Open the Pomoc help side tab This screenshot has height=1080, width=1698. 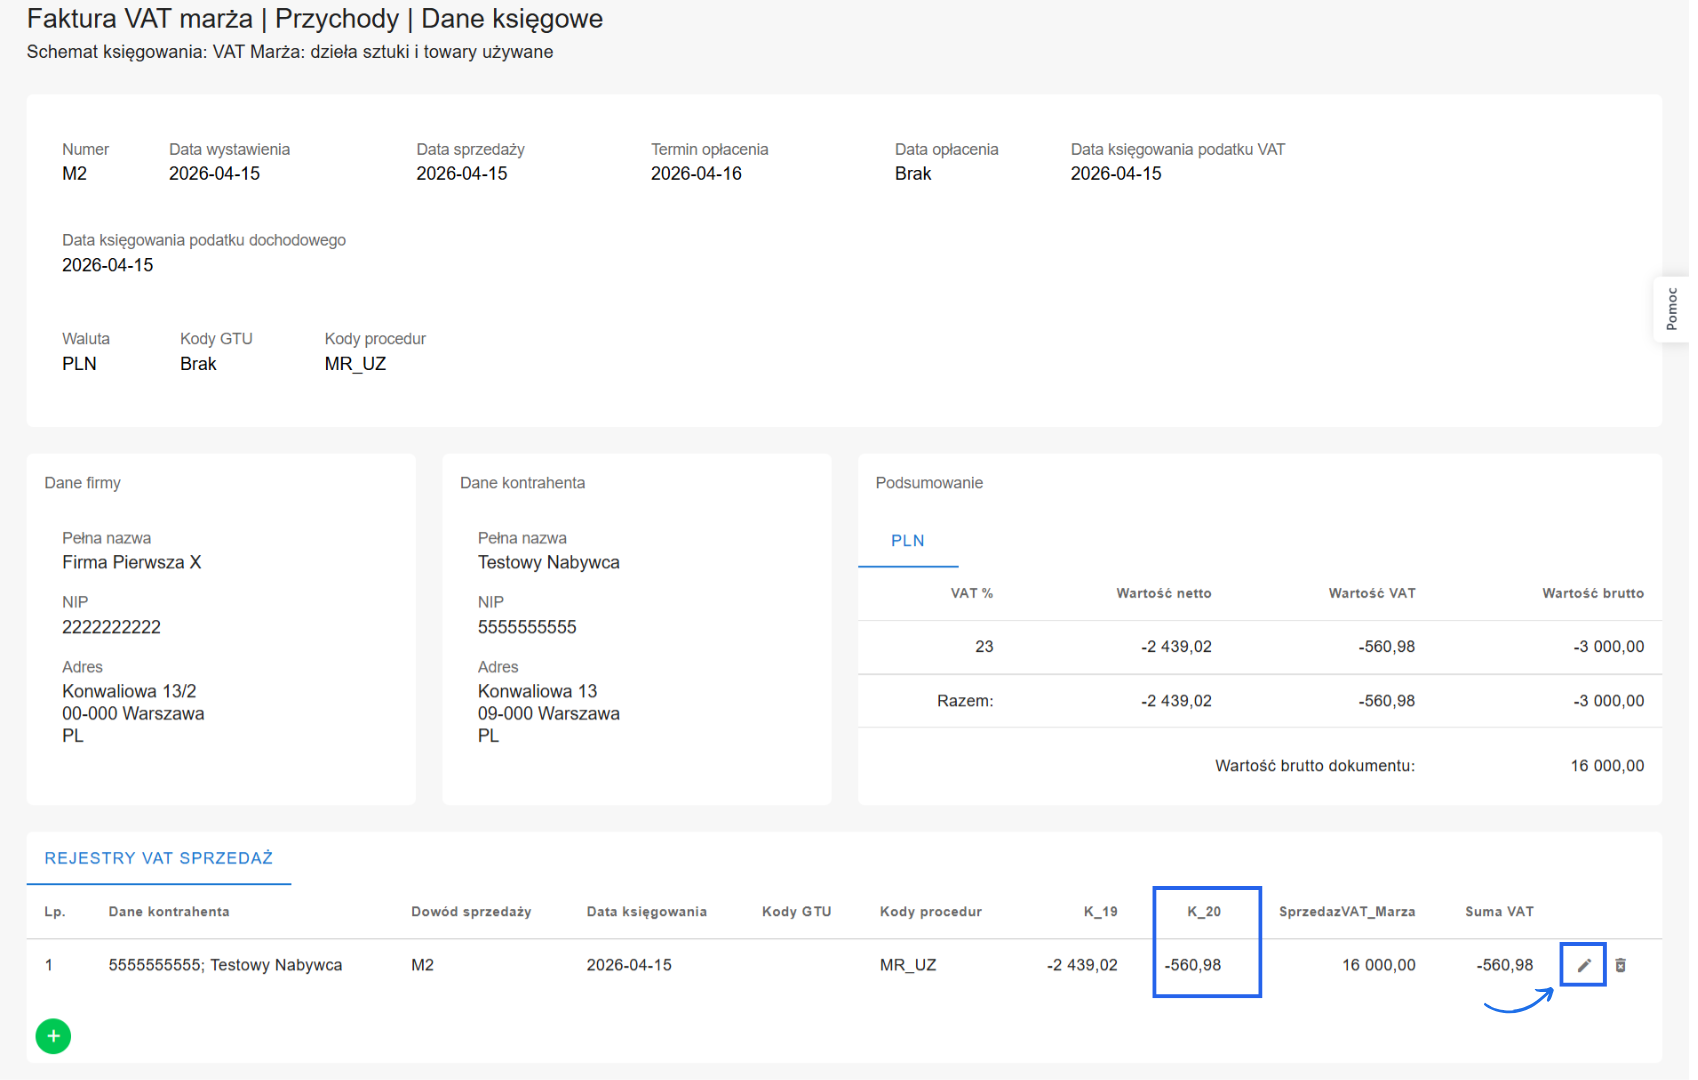click(x=1671, y=310)
